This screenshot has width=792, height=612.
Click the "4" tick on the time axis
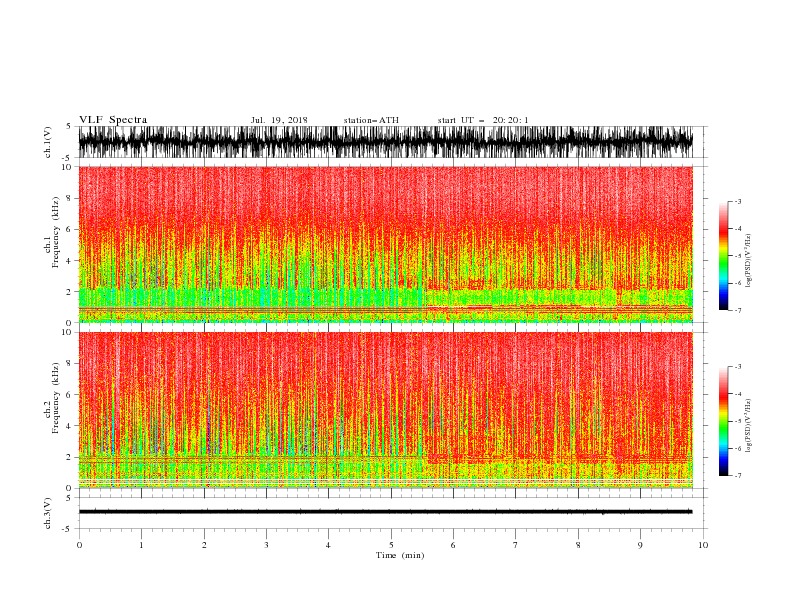coord(328,545)
